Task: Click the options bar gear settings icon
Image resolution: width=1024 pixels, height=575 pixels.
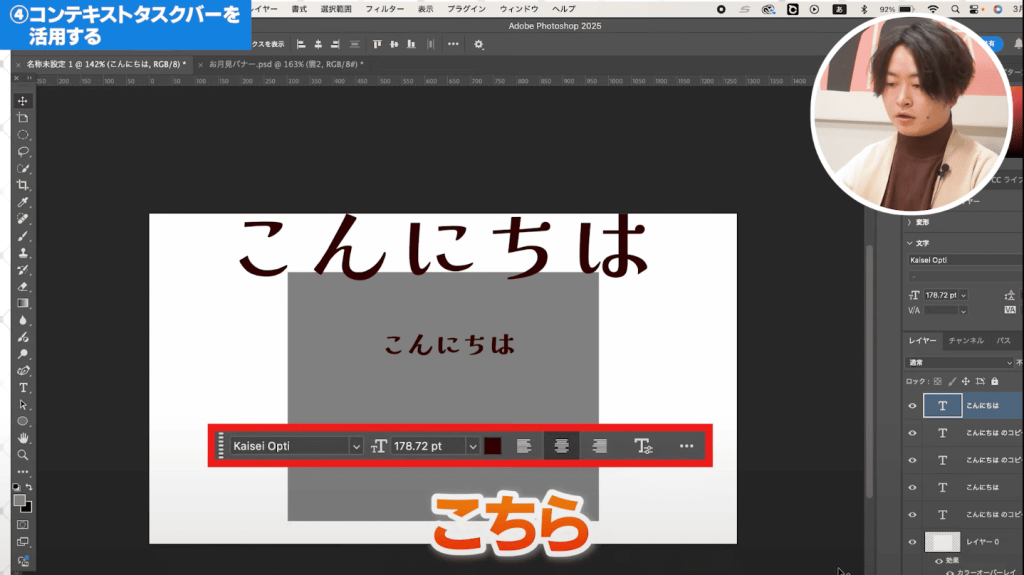Action: 479,44
